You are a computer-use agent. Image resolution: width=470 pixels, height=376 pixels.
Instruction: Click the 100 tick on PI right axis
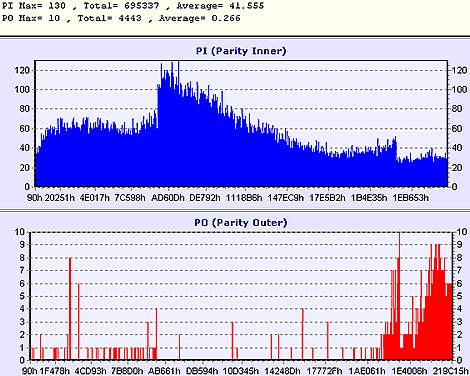click(x=460, y=90)
